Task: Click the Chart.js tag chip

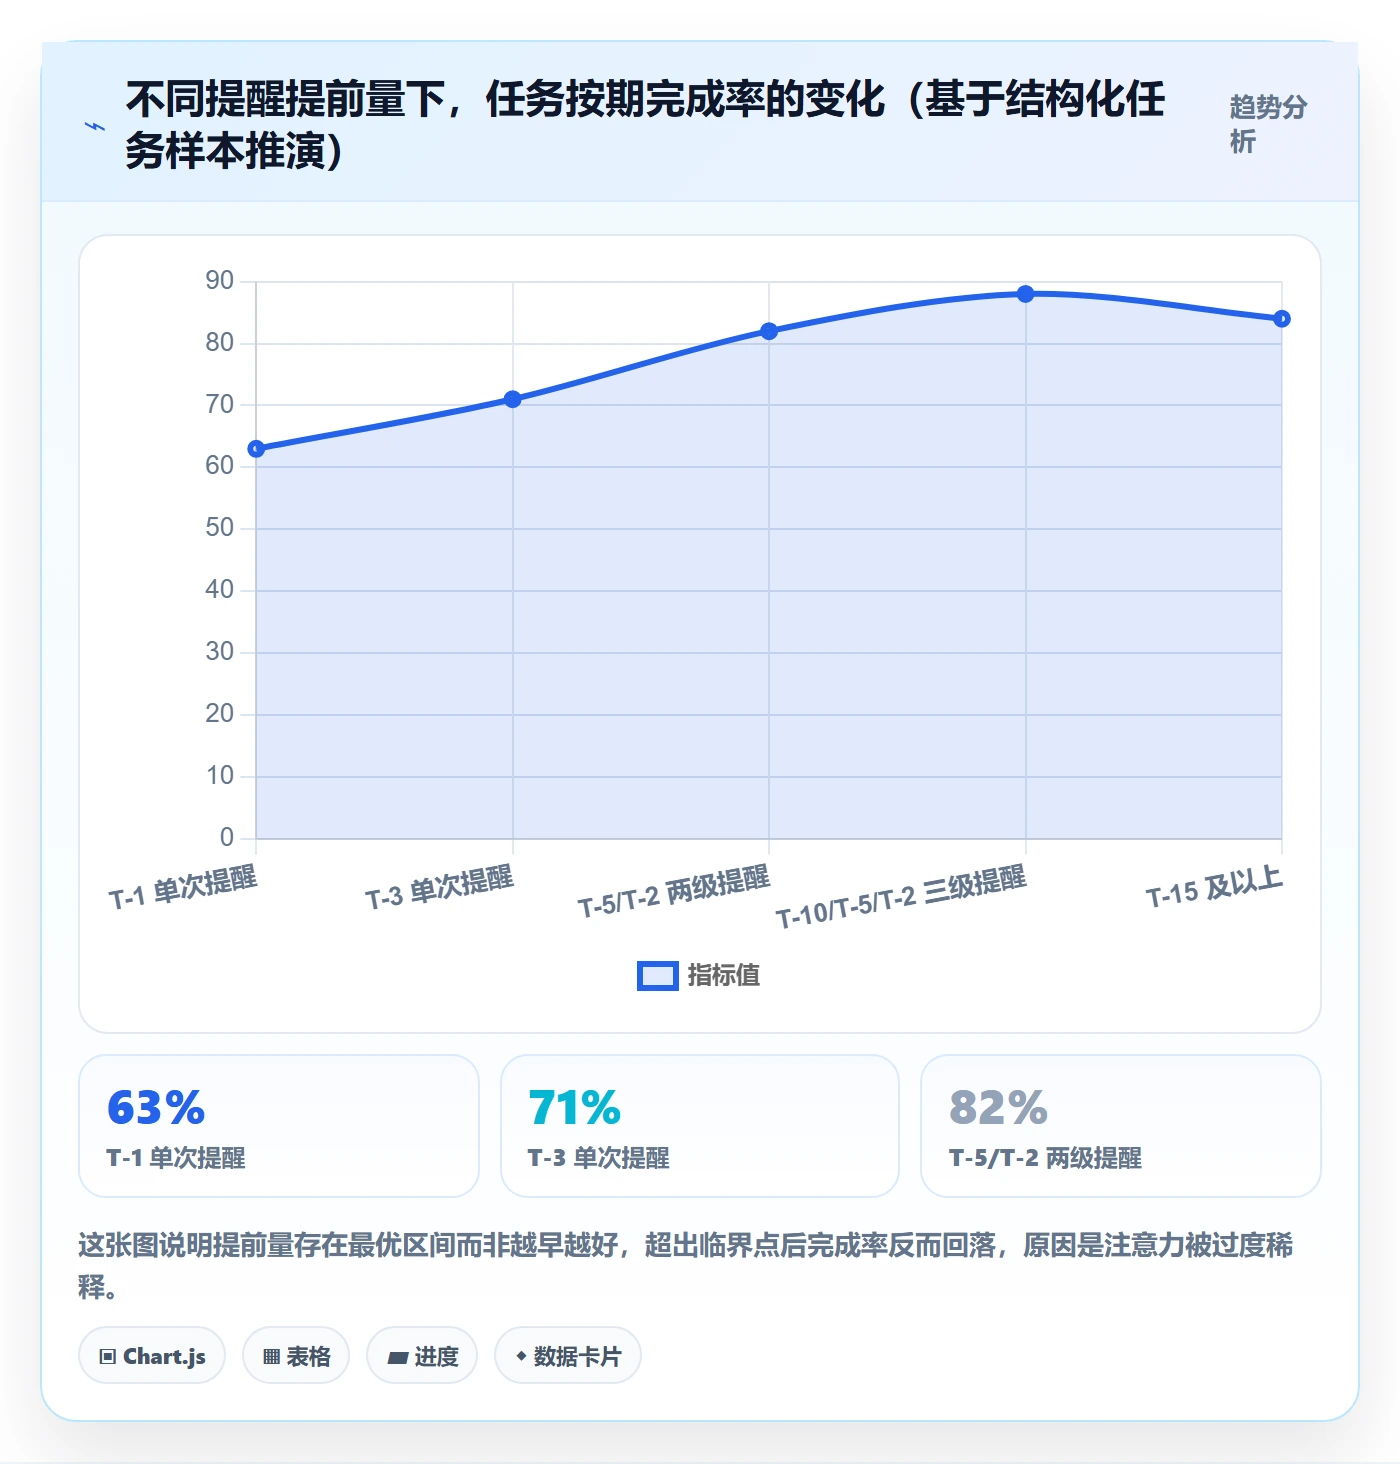Action: (152, 1356)
